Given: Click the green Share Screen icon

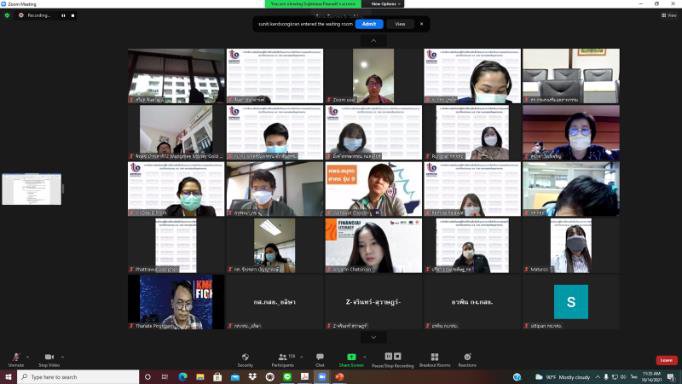Looking at the screenshot, I should coord(351,357).
